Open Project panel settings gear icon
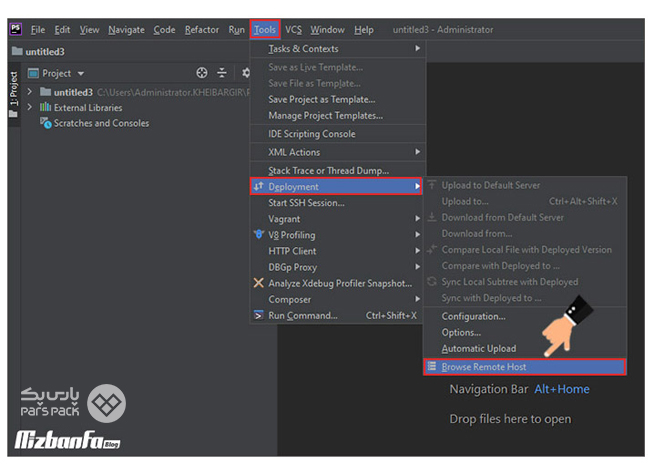This screenshot has width=648, height=464. [x=246, y=73]
